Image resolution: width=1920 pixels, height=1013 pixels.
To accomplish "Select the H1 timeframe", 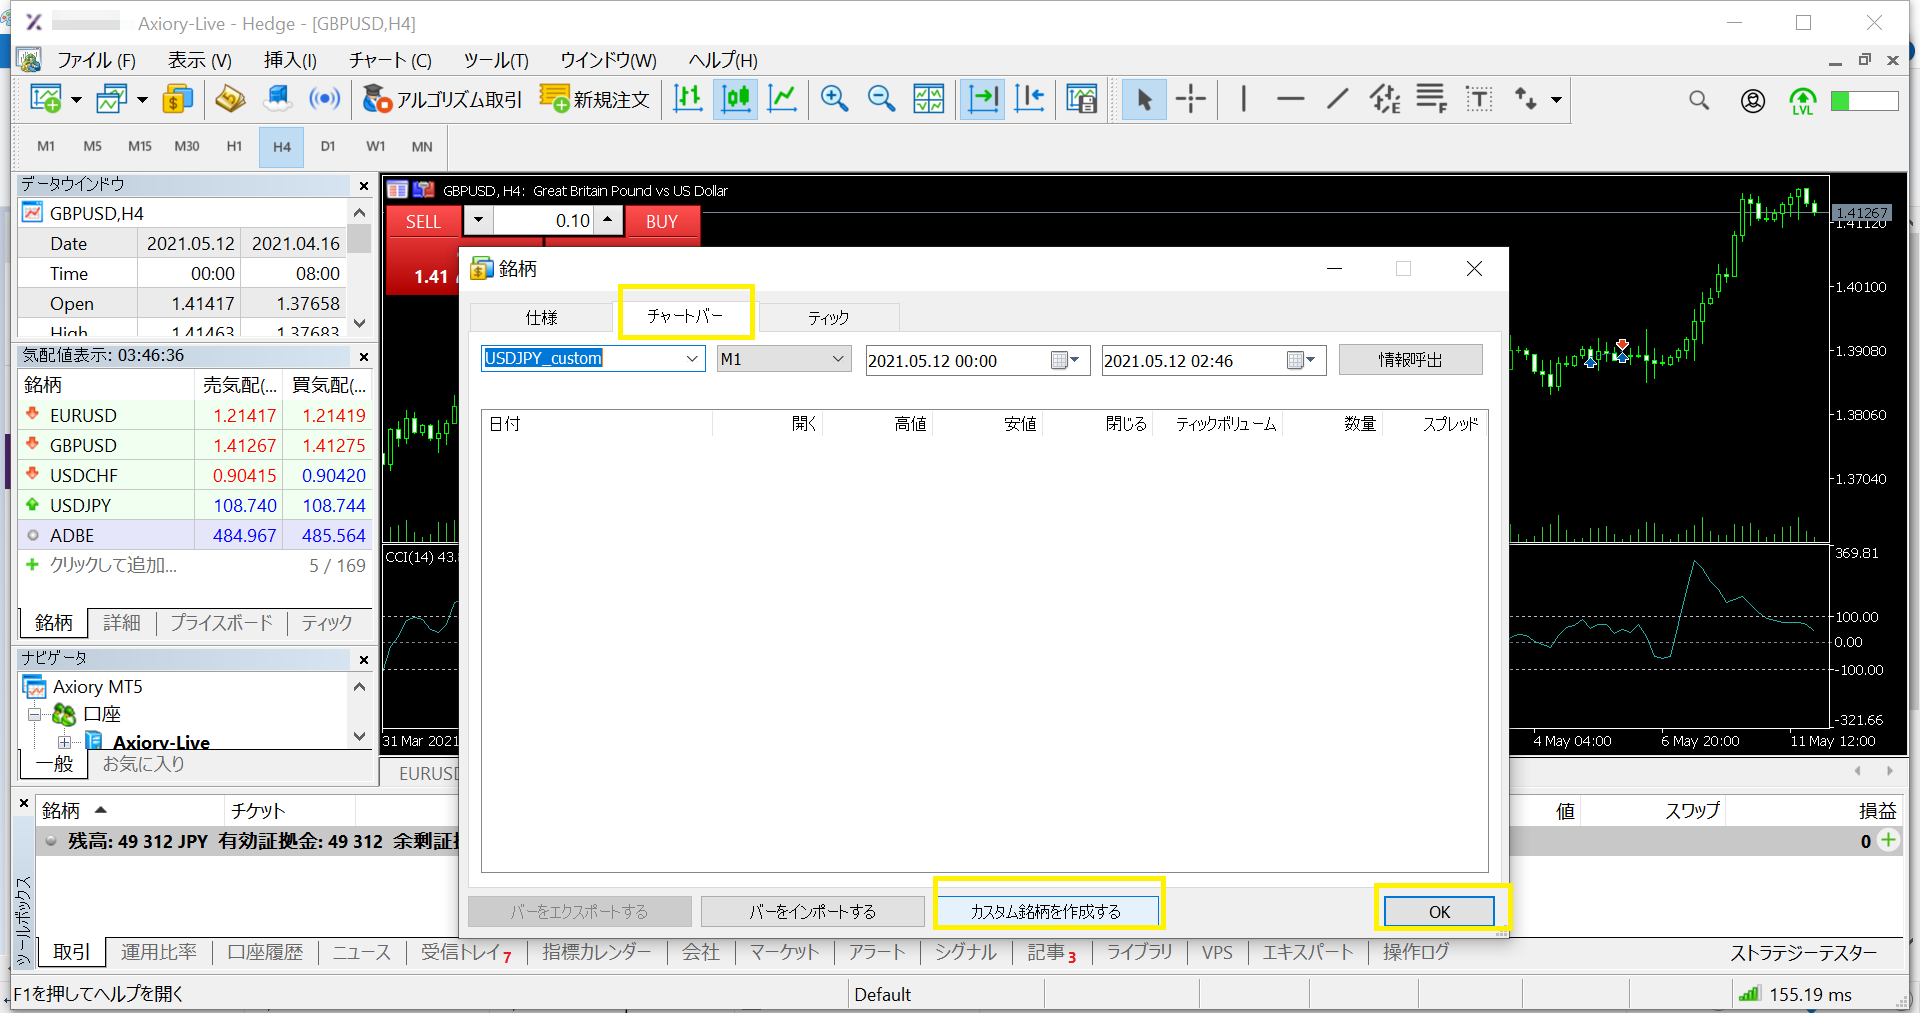I will click(234, 147).
